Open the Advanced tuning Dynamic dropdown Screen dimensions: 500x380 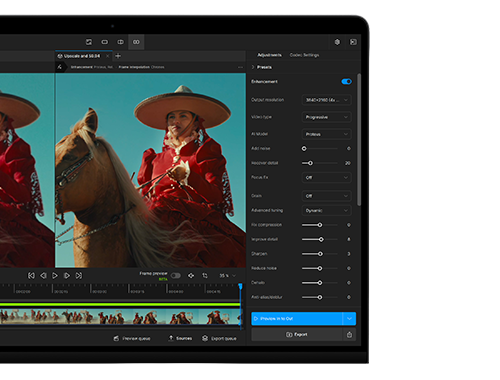click(327, 210)
